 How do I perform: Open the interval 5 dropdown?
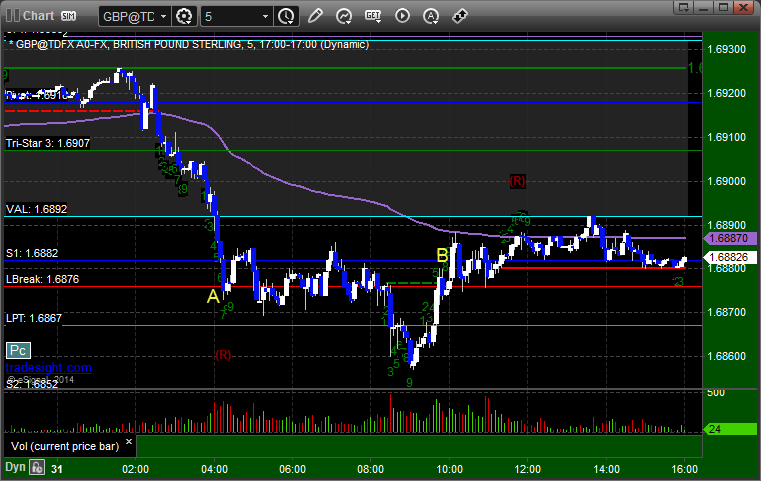(265, 17)
